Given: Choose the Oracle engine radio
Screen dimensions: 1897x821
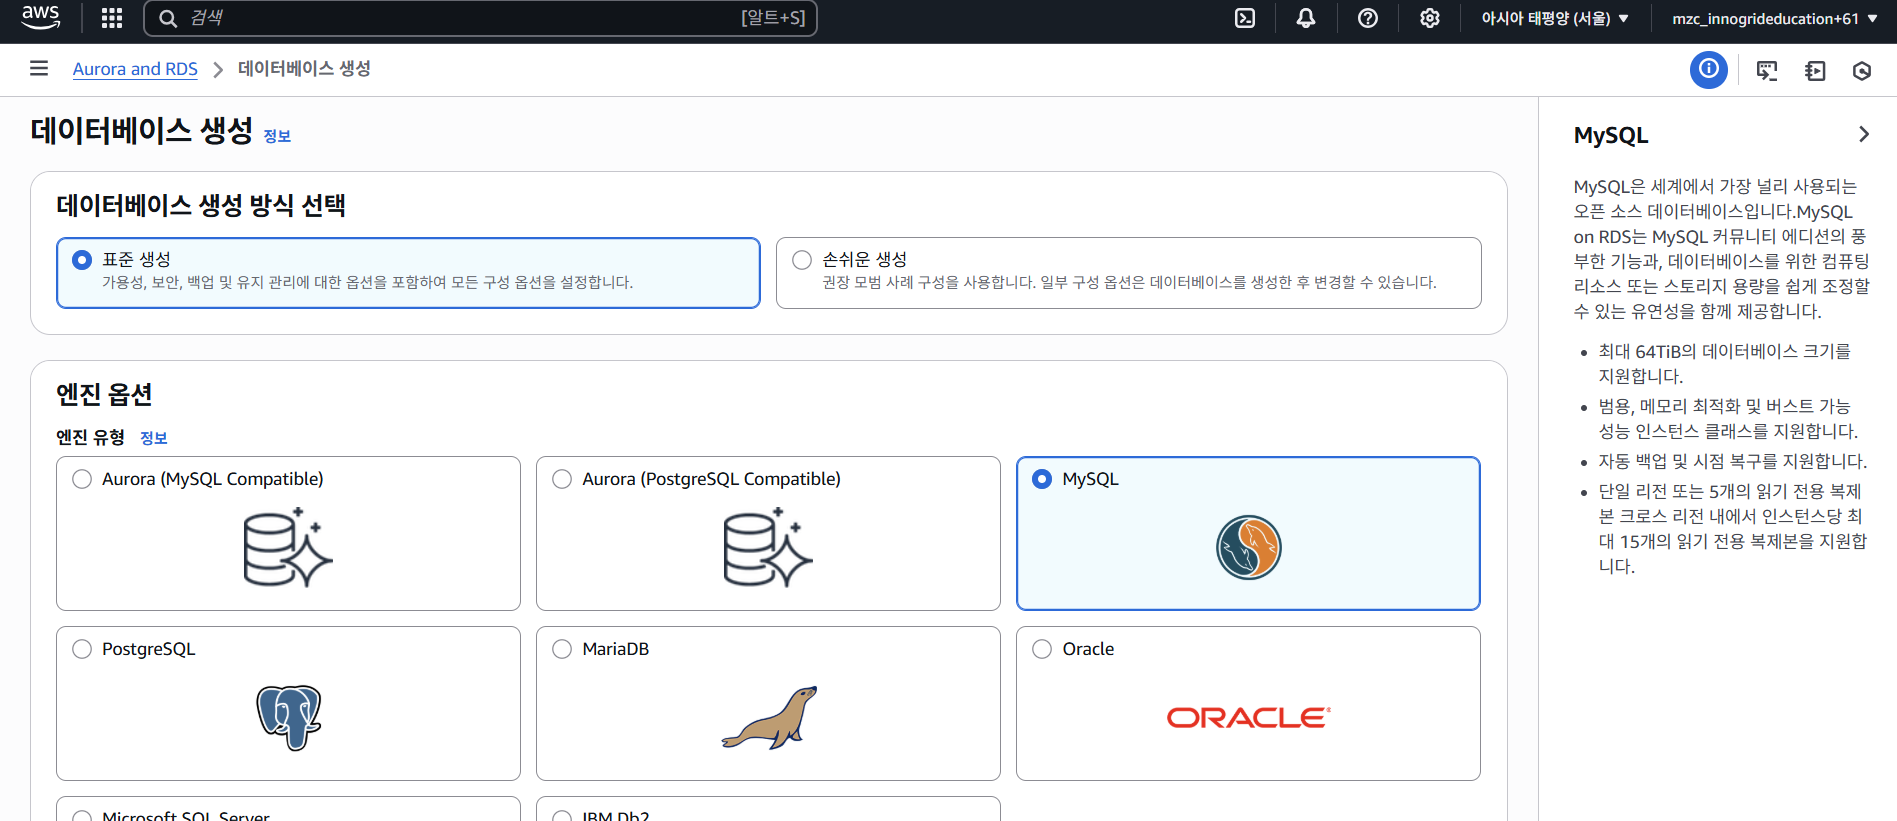Looking at the screenshot, I should point(1042,649).
